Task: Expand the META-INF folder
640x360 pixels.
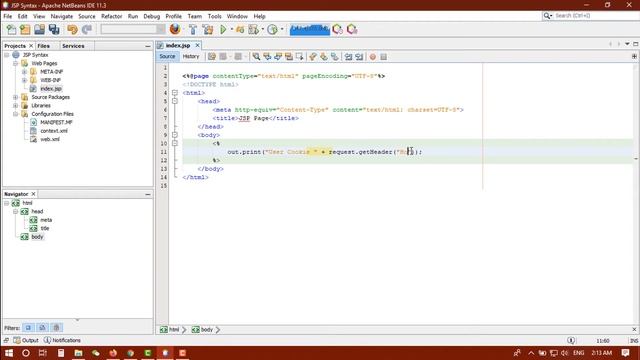Action: tap(24, 72)
